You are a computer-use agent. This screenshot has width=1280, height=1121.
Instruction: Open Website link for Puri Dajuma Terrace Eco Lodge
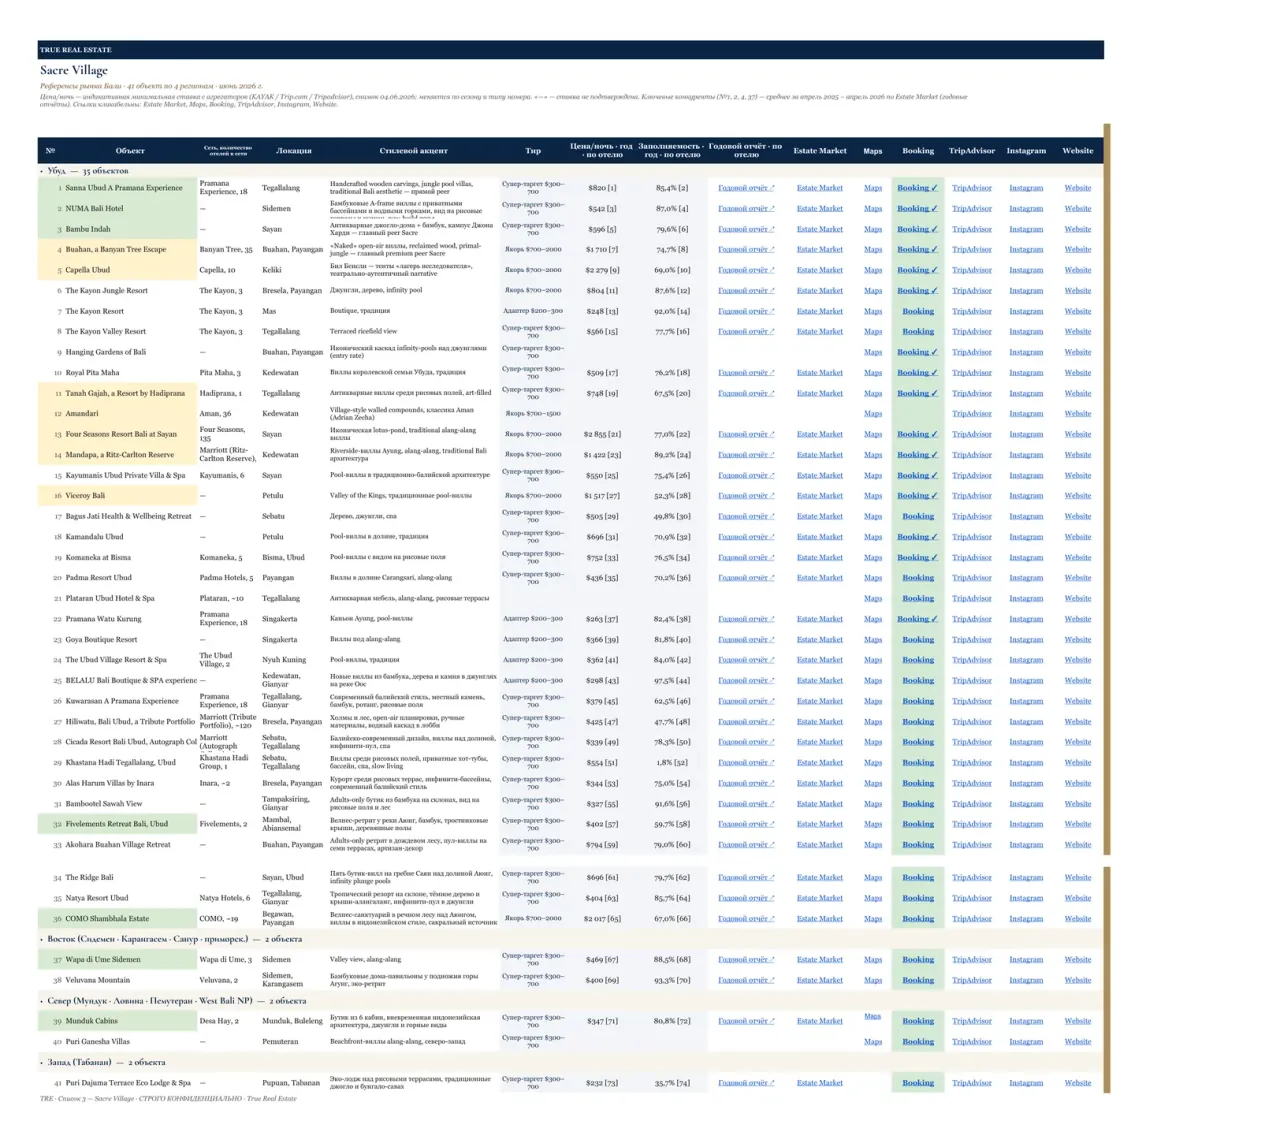coord(1077,1083)
